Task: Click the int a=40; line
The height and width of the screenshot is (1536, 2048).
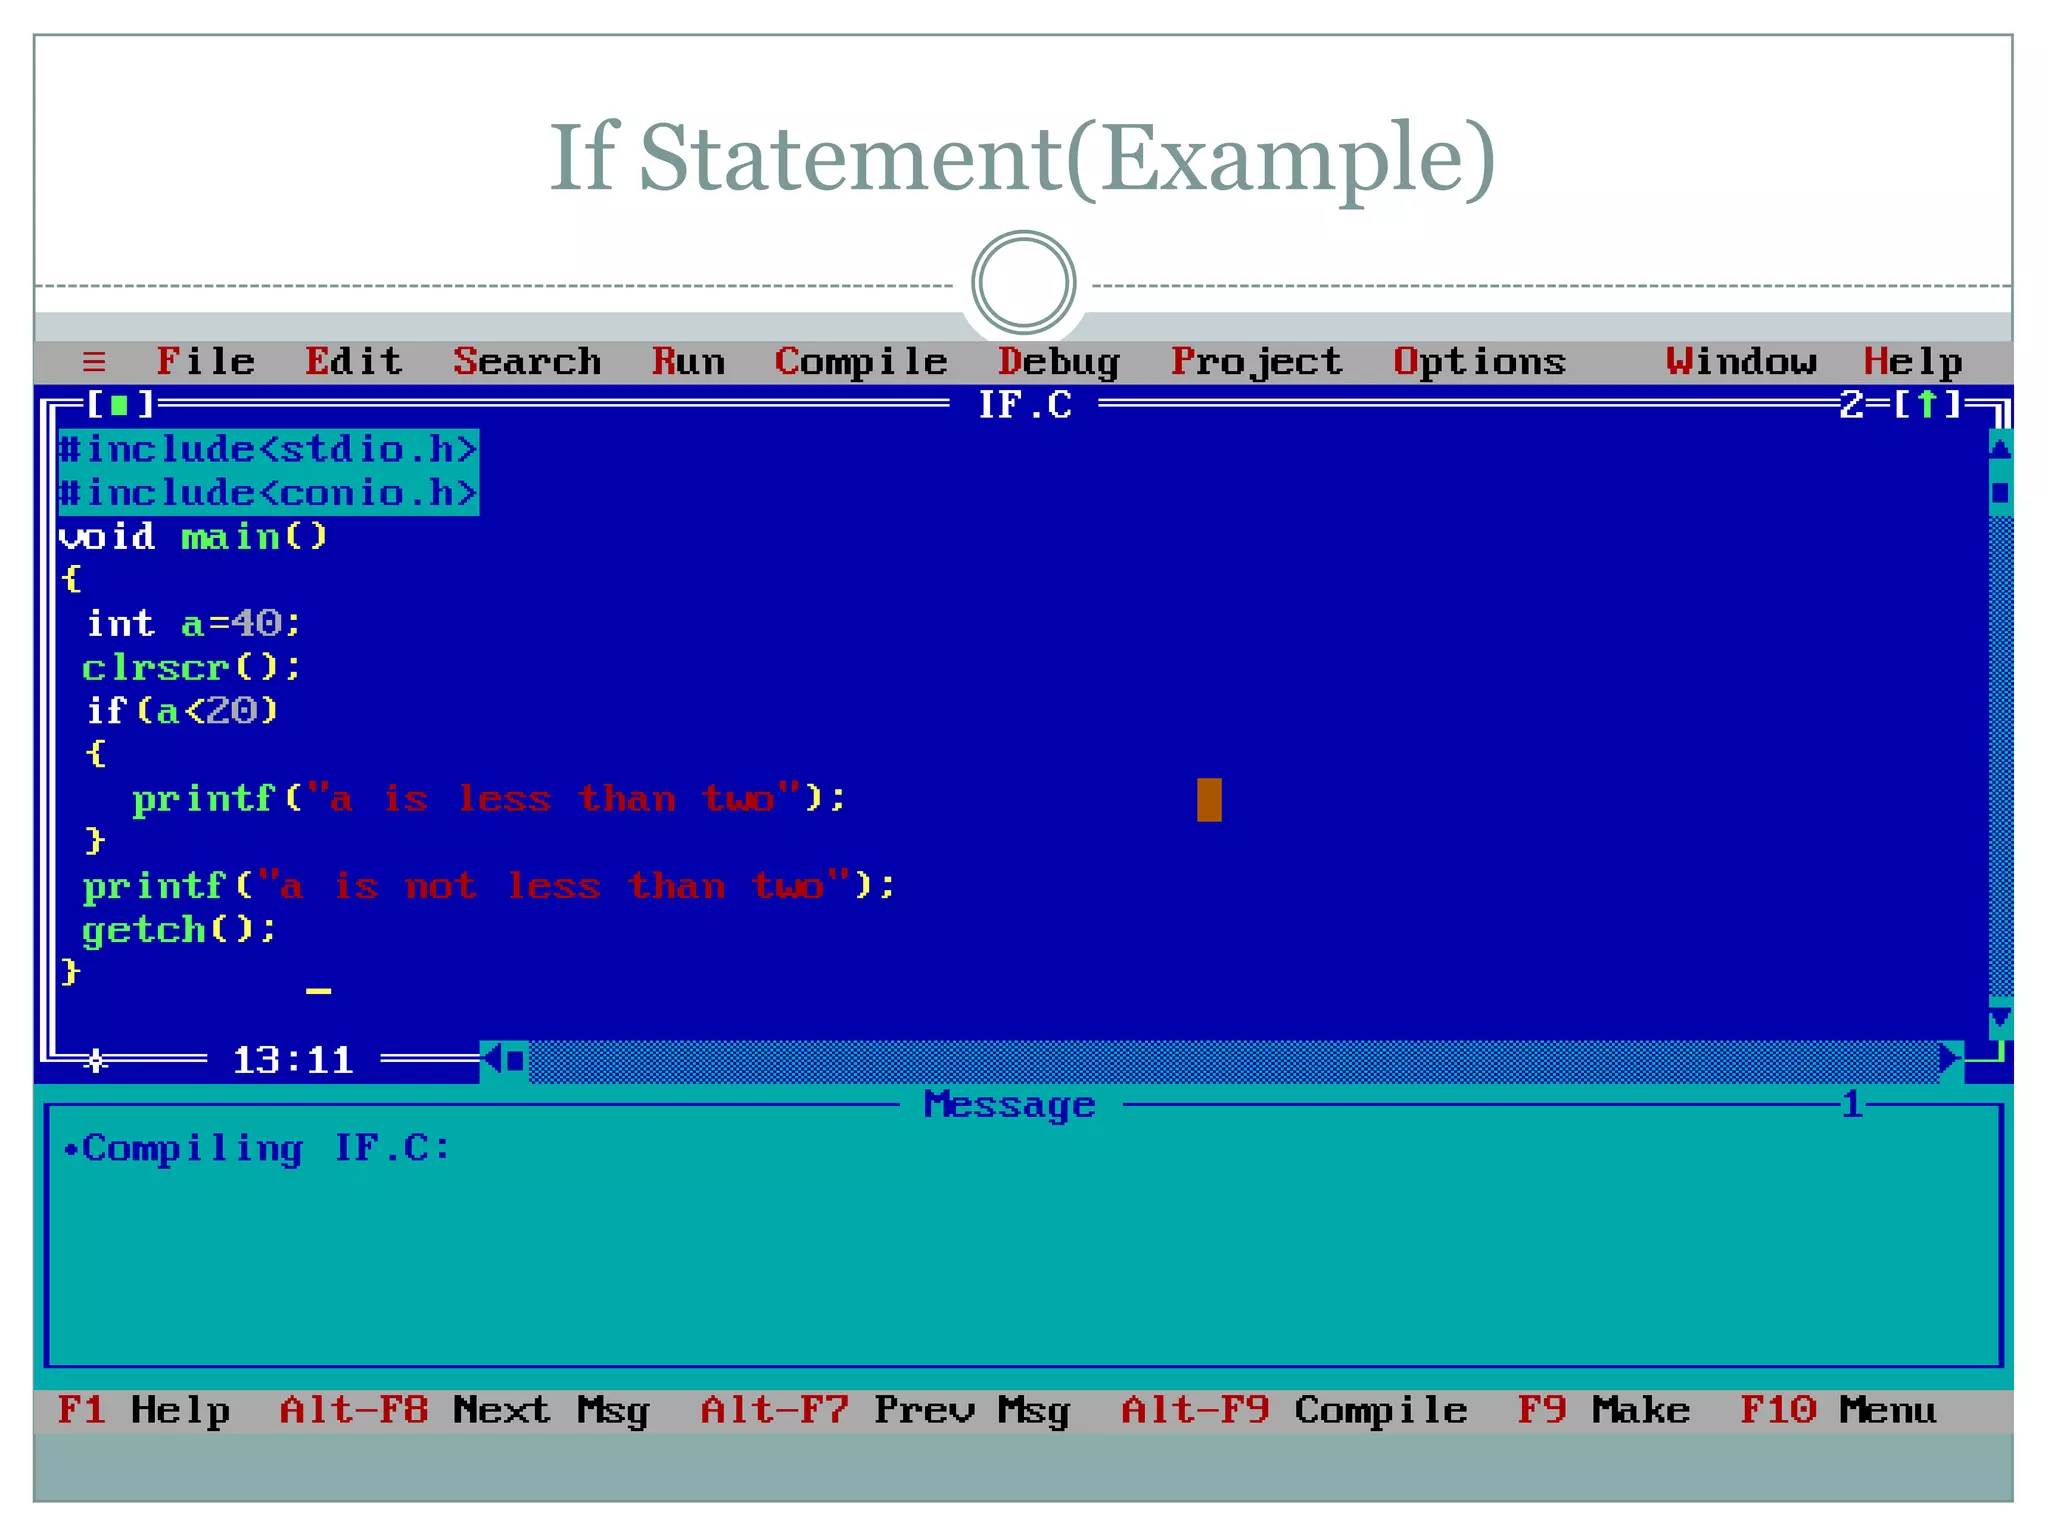Action: tap(193, 623)
